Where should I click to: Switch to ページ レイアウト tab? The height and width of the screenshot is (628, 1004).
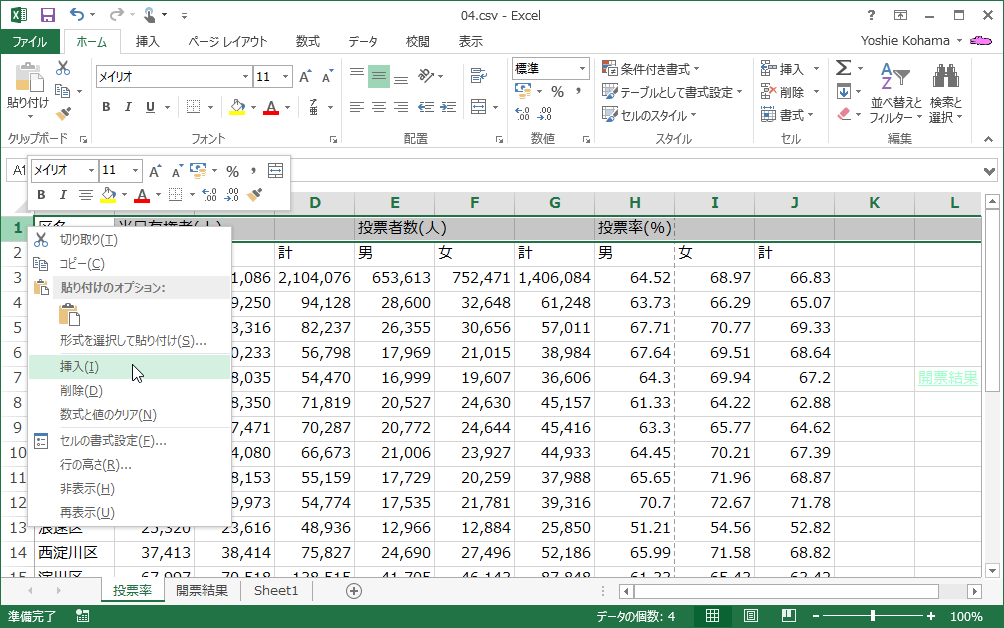pyautogui.click(x=227, y=42)
